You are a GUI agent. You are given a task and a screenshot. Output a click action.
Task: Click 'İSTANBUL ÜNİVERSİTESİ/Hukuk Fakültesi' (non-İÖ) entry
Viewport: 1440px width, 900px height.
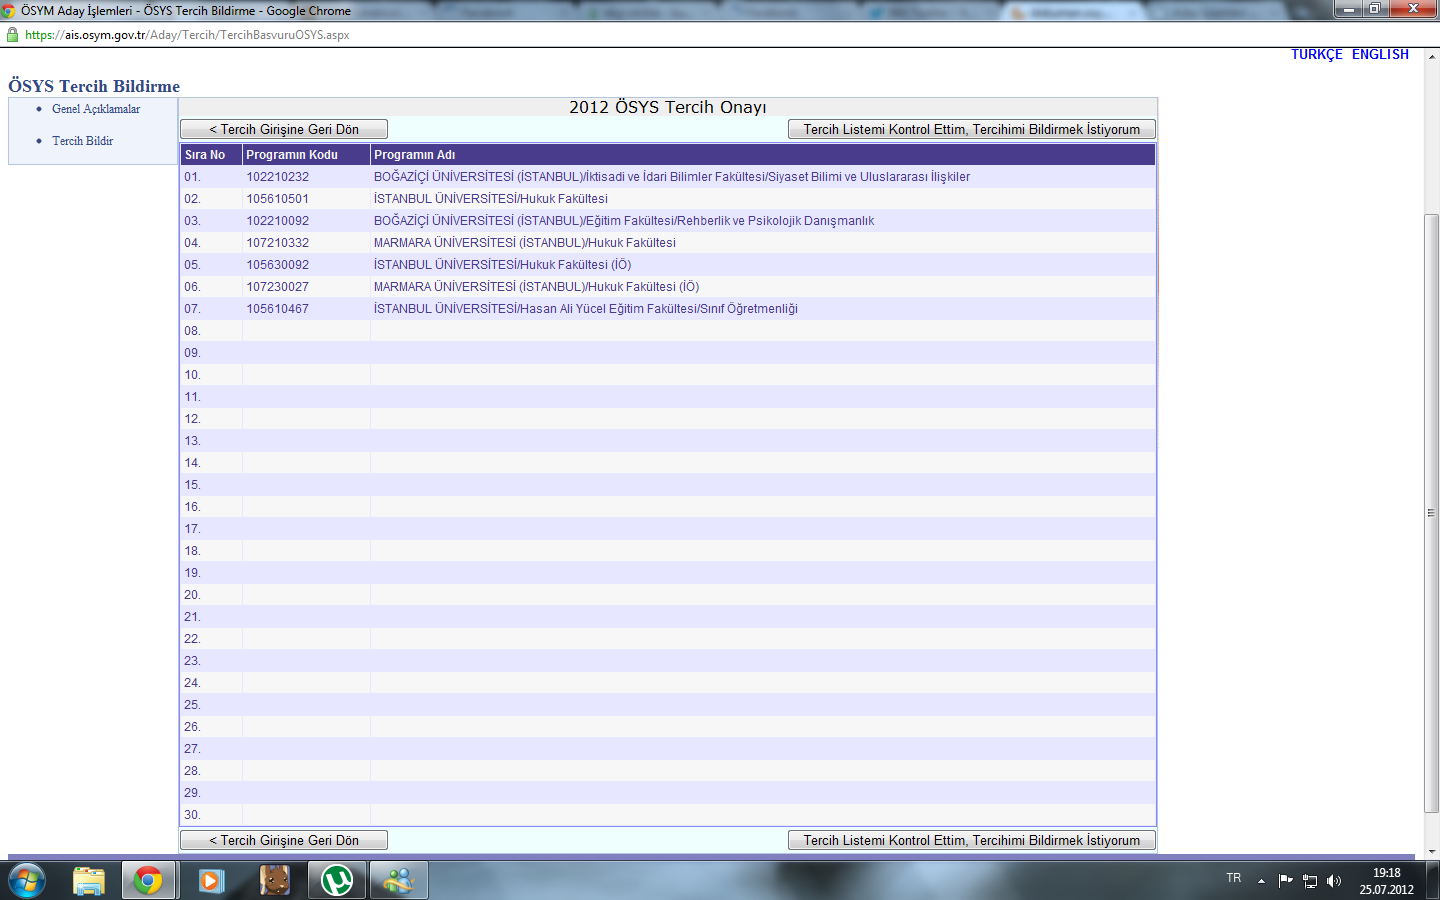[x=491, y=199]
